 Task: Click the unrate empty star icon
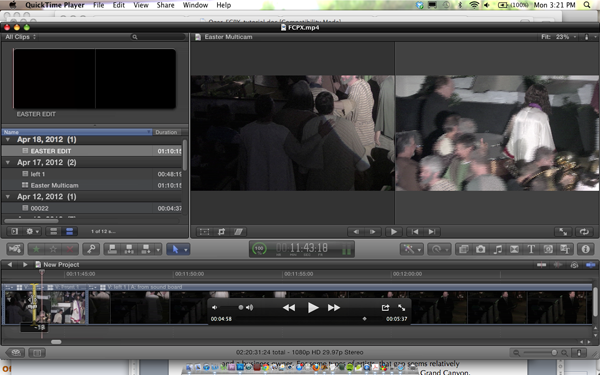(53, 249)
